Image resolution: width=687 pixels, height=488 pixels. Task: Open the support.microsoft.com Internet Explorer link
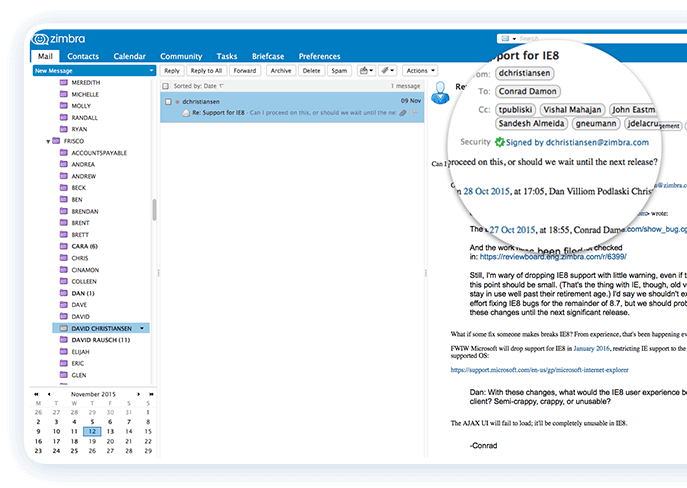(x=539, y=370)
